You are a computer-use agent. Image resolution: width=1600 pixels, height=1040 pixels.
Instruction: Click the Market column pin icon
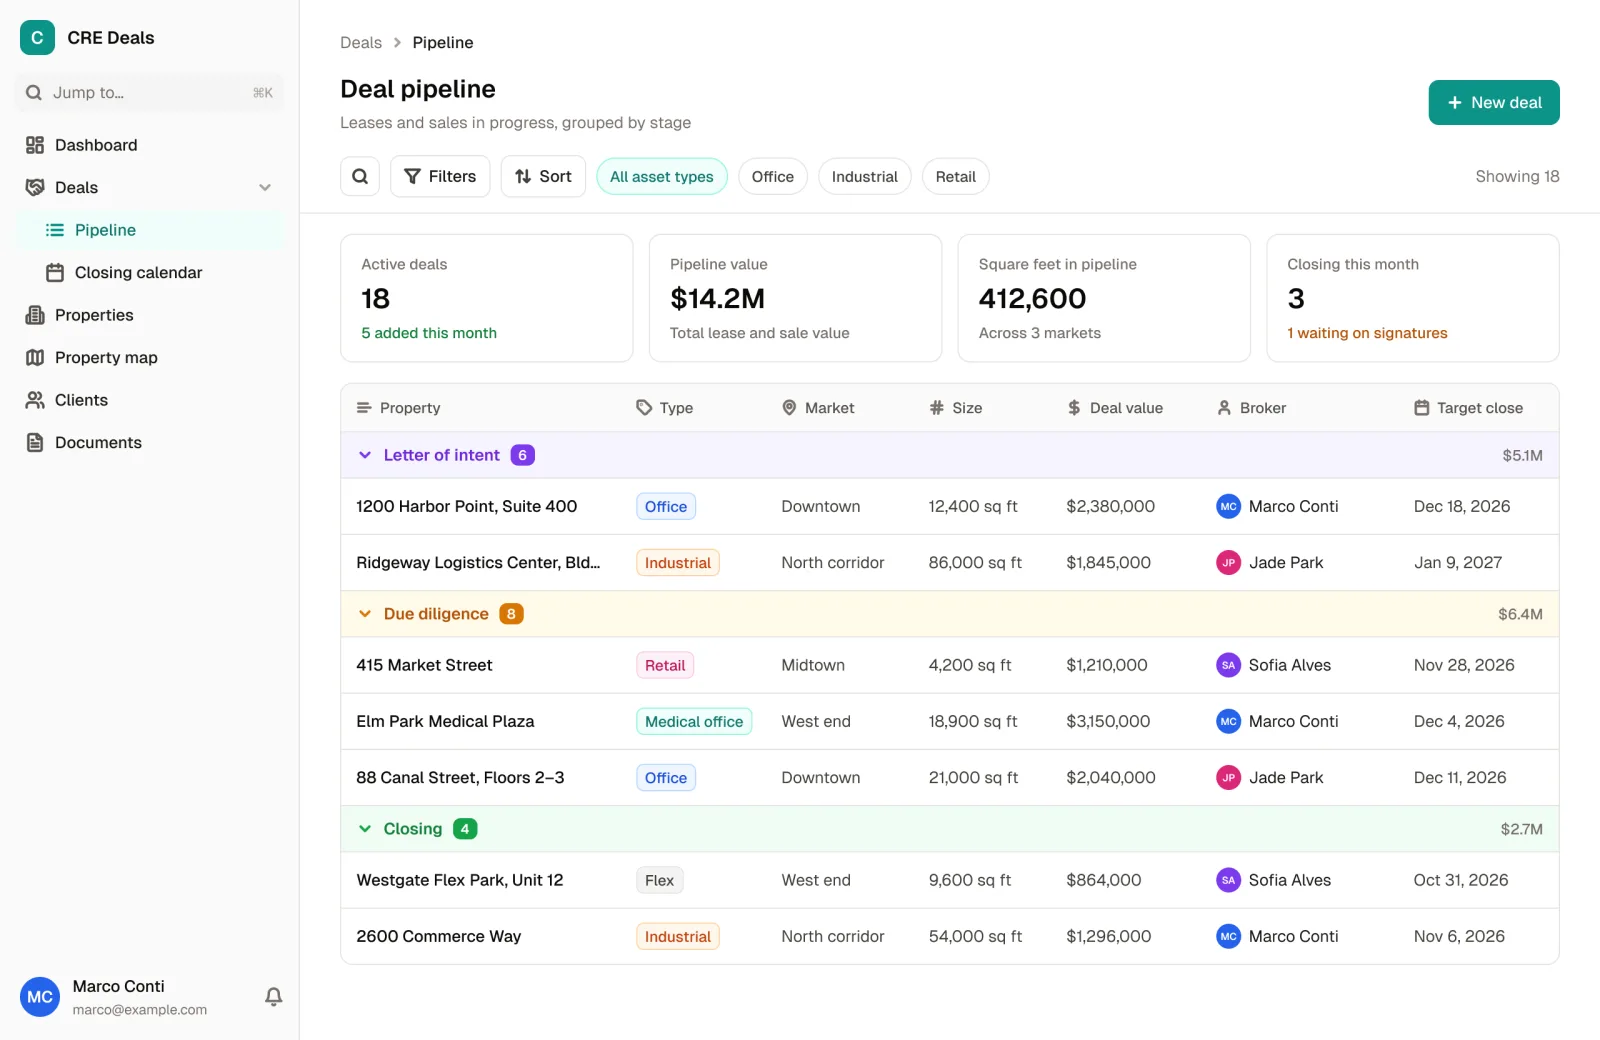(789, 408)
